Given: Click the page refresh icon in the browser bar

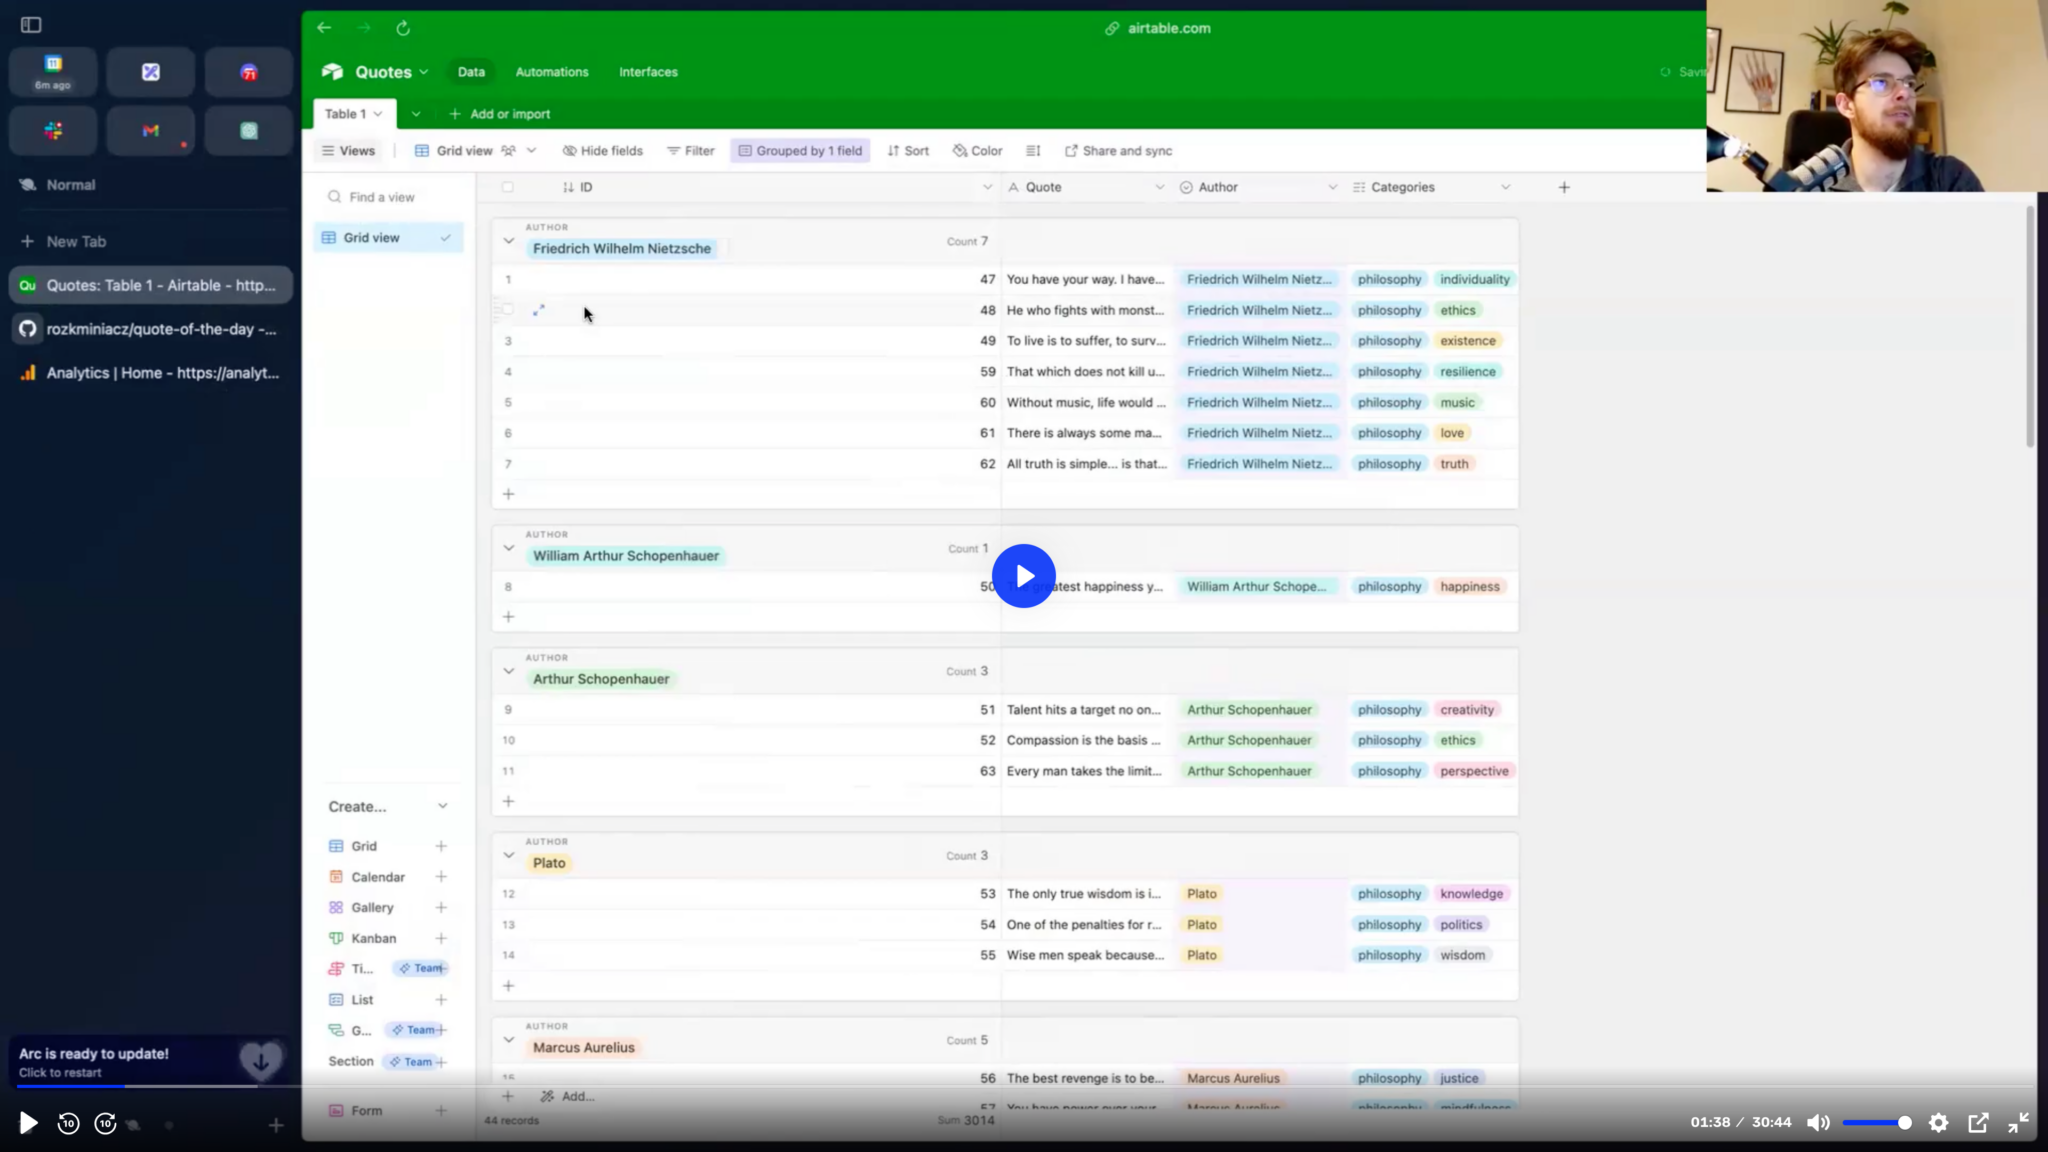Looking at the screenshot, I should click(403, 28).
